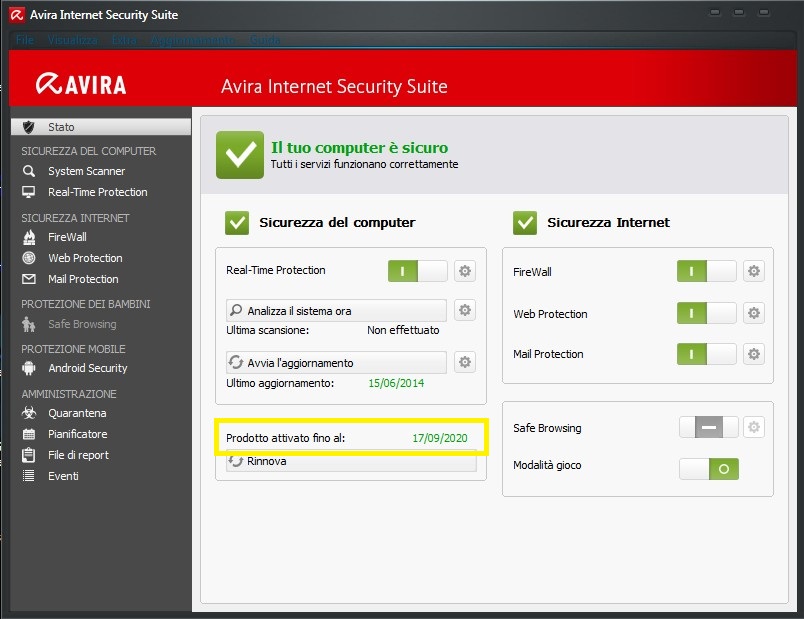Click the Quarantena biohazard icon
Viewport: 804px width, 619px height.
click(x=29, y=413)
